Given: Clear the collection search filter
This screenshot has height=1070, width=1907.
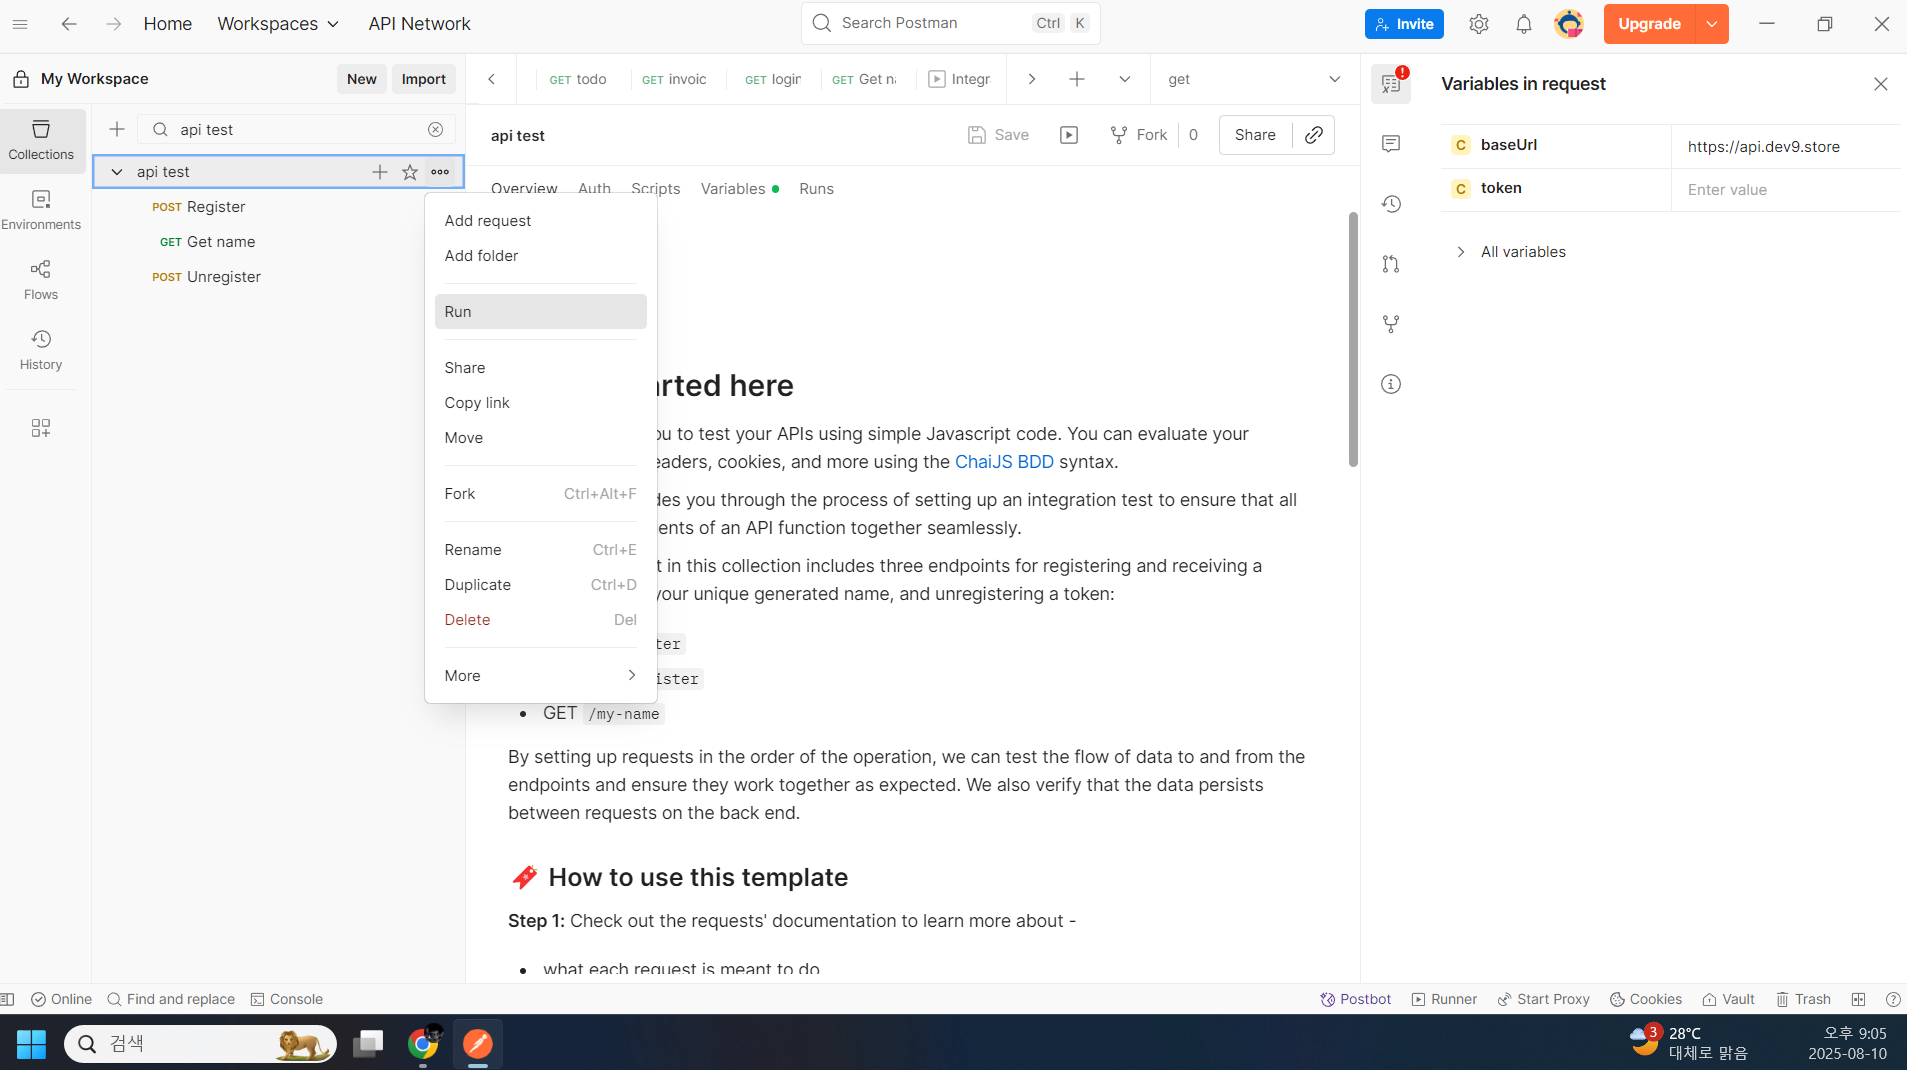Looking at the screenshot, I should 435,129.
